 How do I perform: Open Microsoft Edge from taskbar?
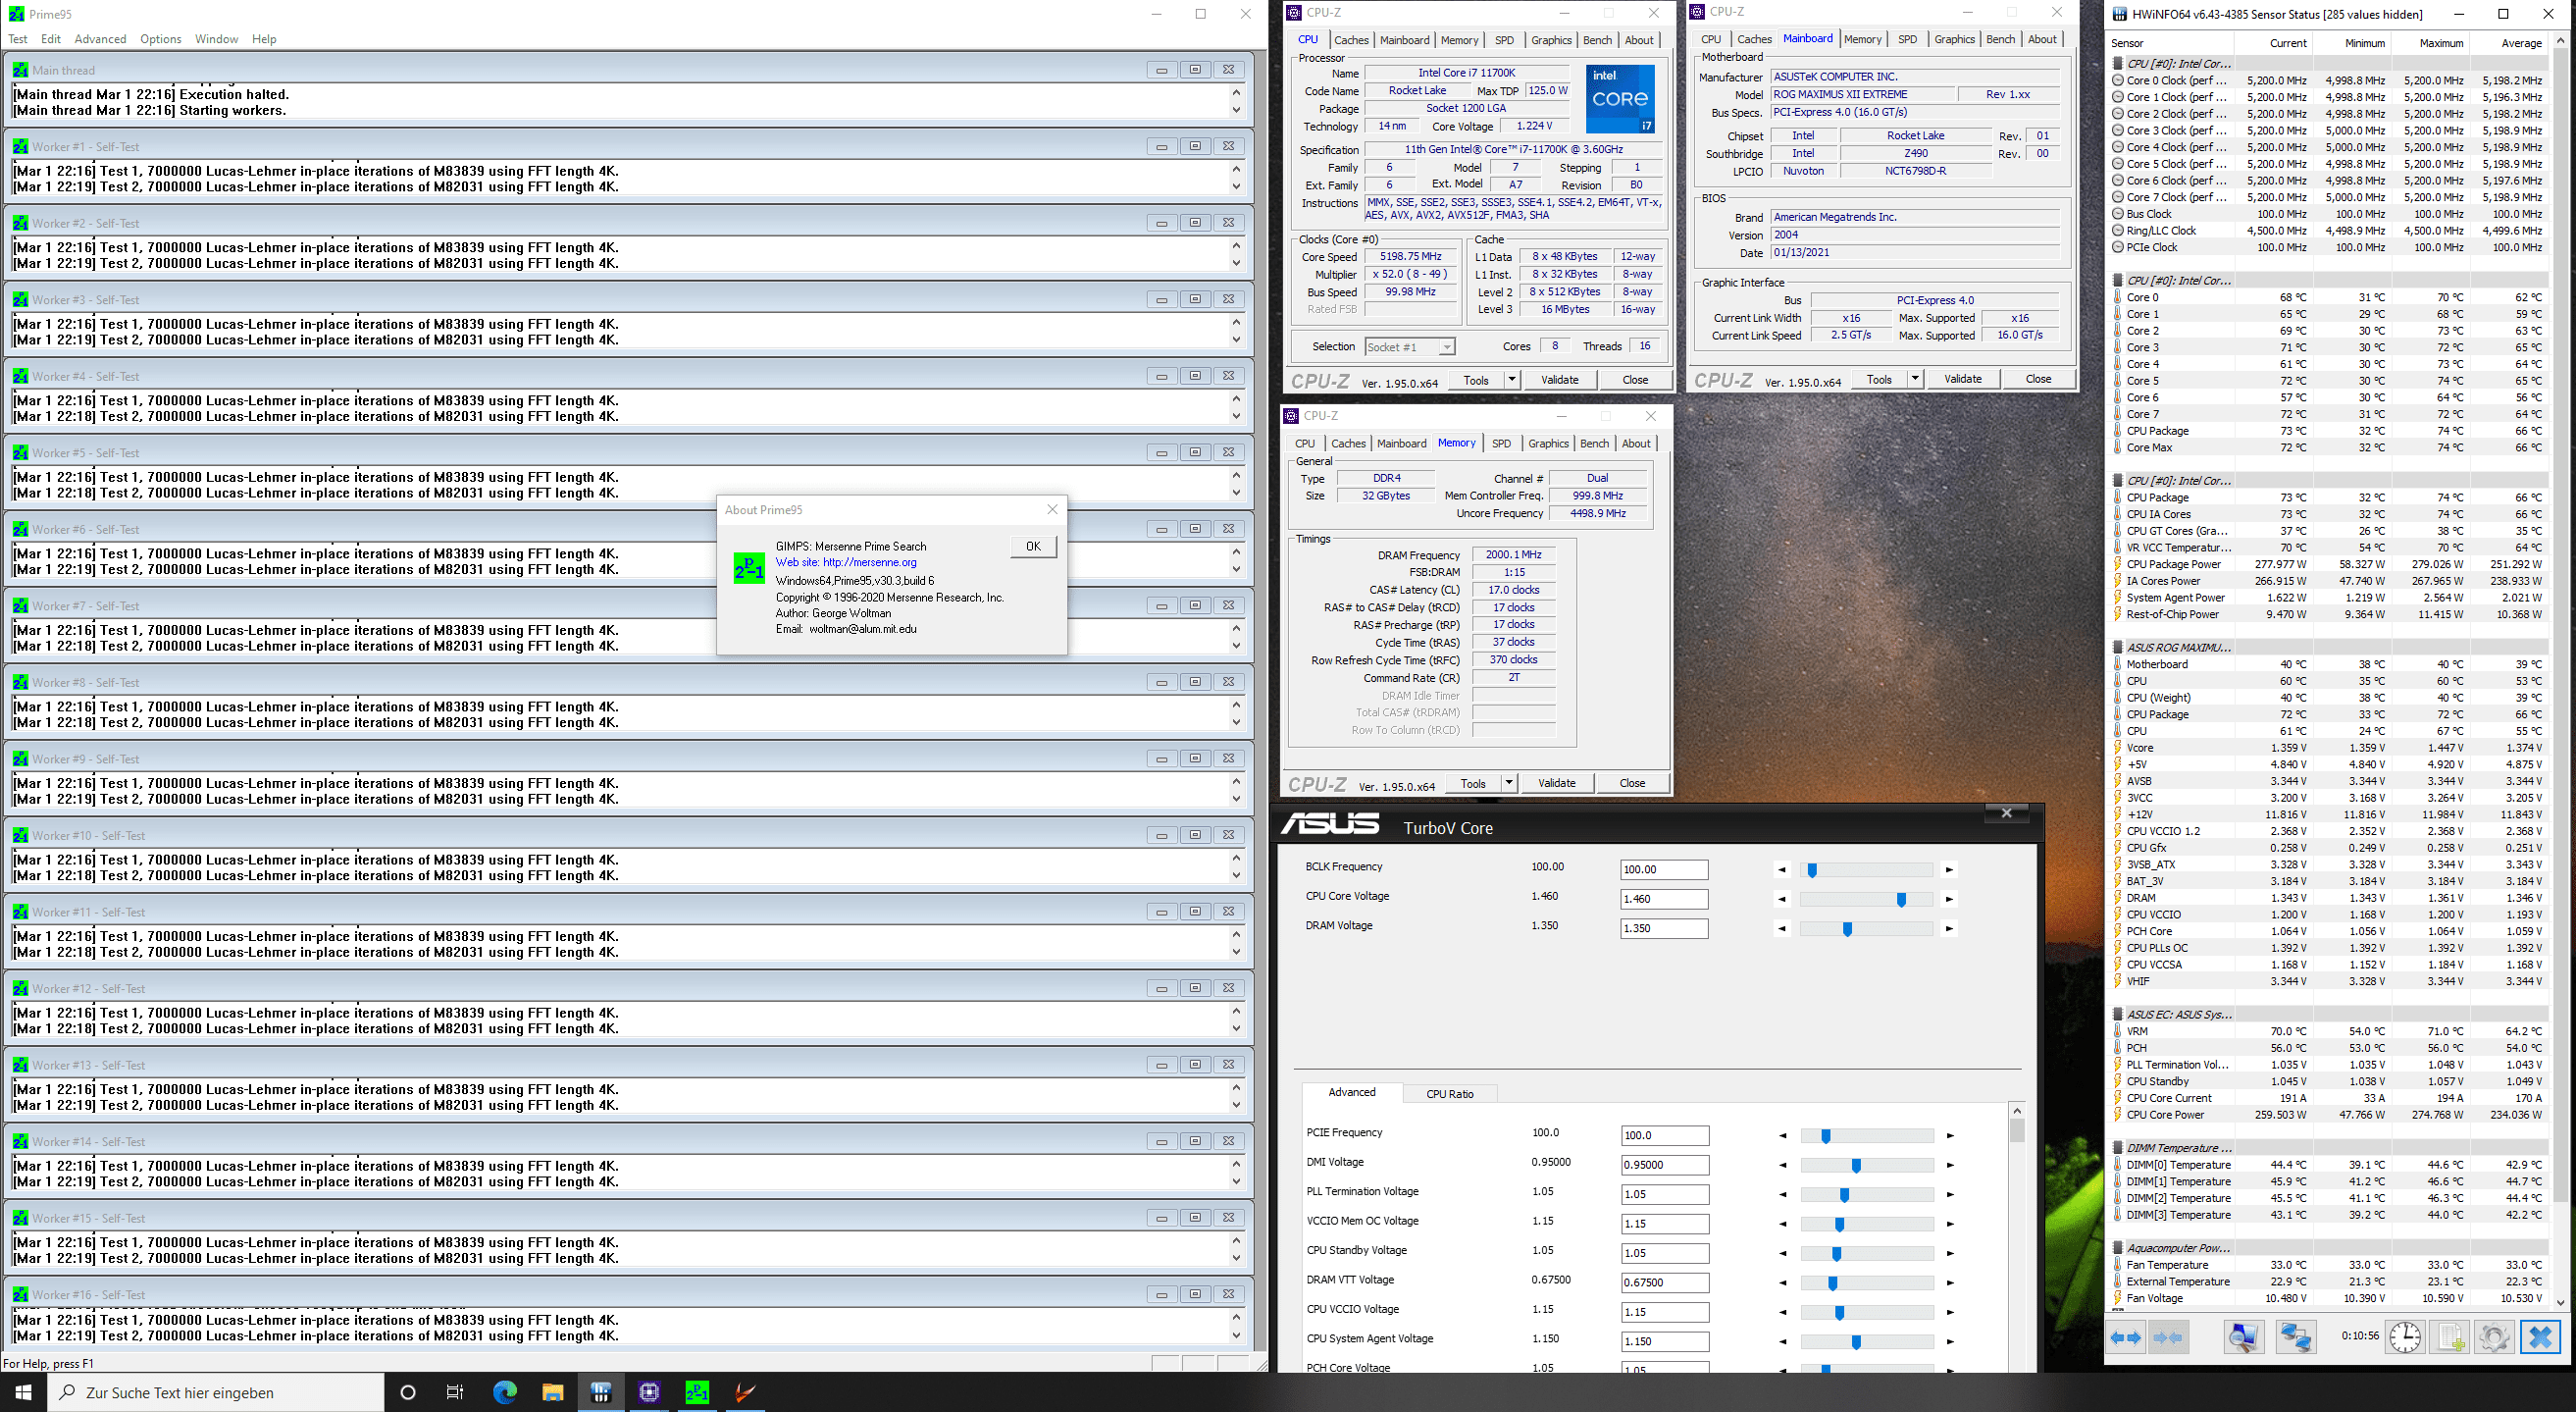coord(505,1392)
